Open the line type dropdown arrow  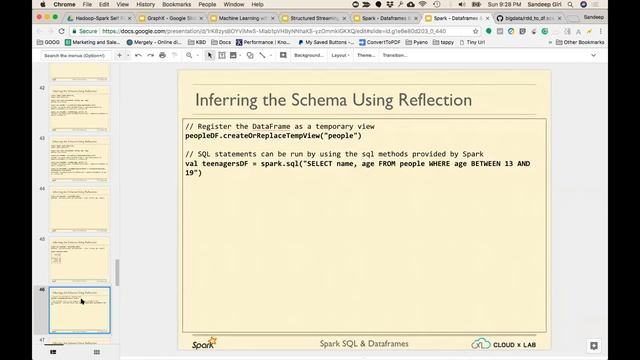click(271, 55)
